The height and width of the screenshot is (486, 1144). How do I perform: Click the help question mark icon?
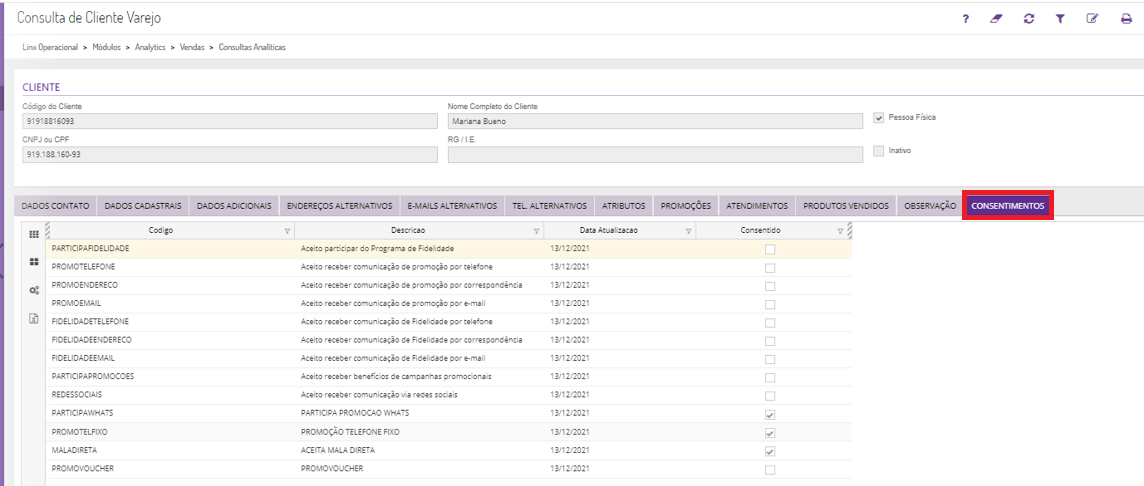(965, 19)
